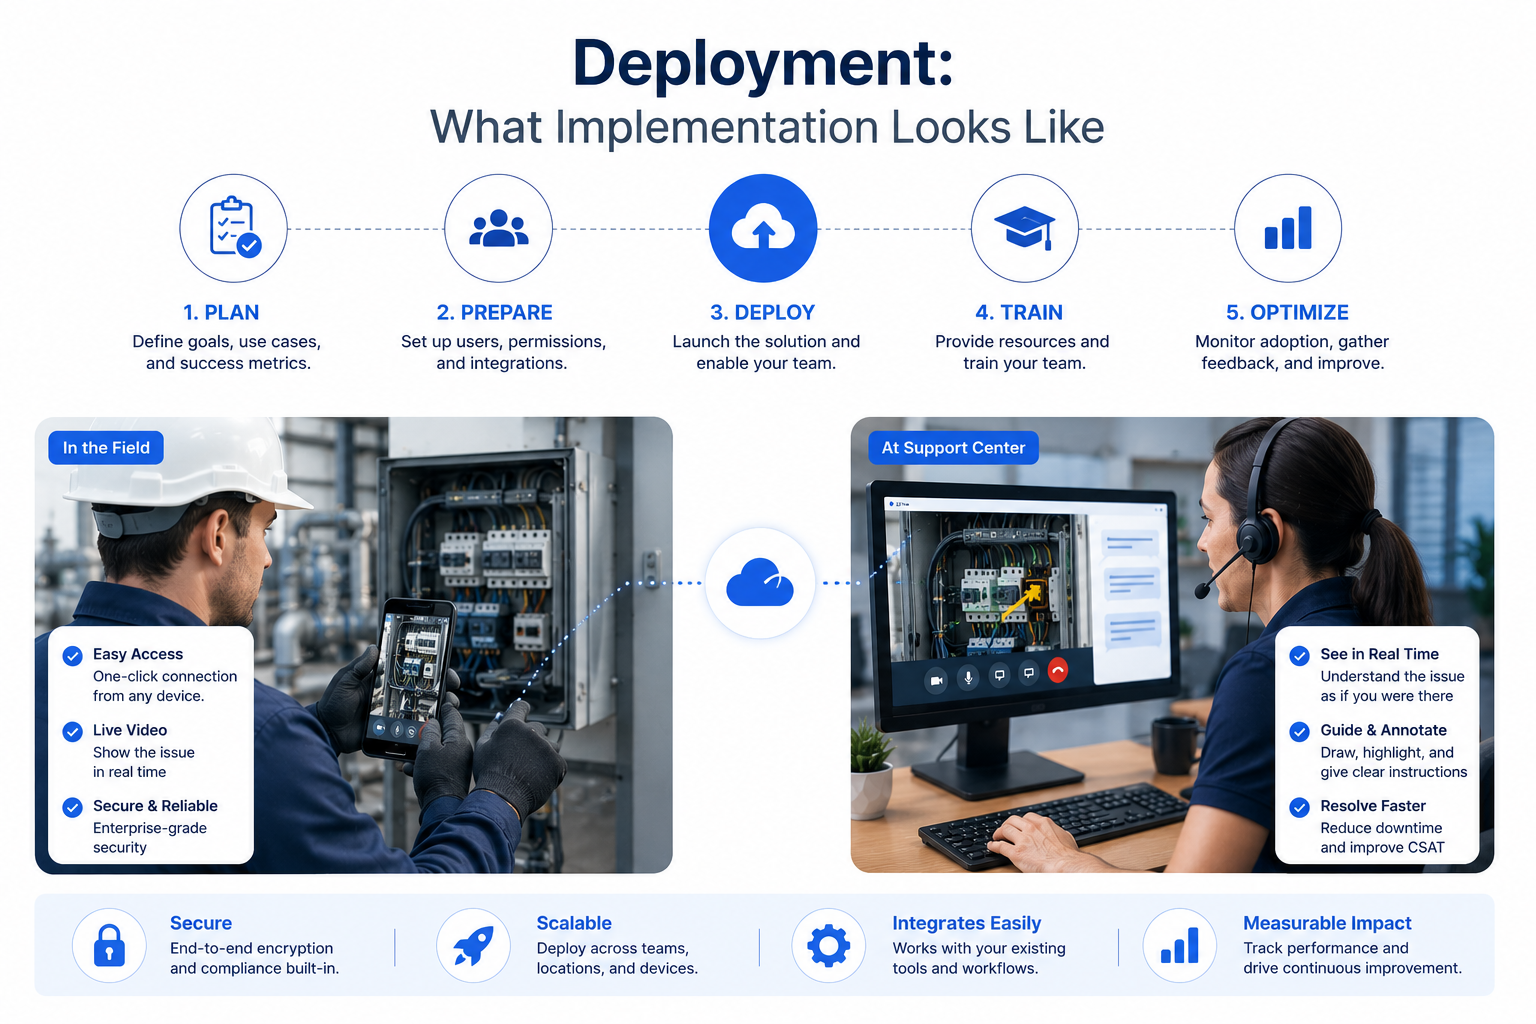Click the central cloud connection icon
Image resolution: width=1536 pixels, height=1024 pixels.
[760, 583]
